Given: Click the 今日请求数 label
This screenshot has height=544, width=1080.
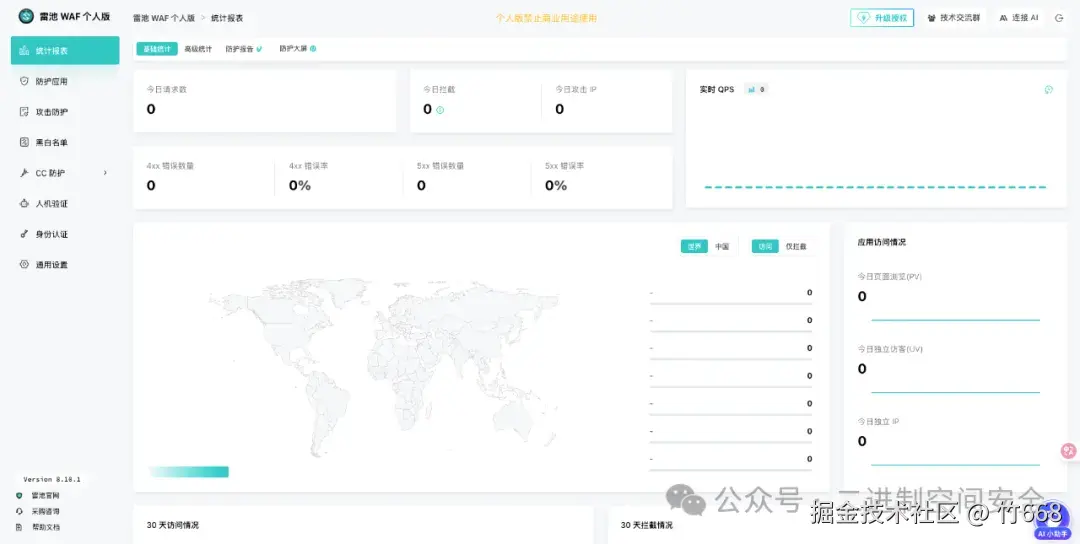Looking at the screenshot, I should click(x=166, y=90).
